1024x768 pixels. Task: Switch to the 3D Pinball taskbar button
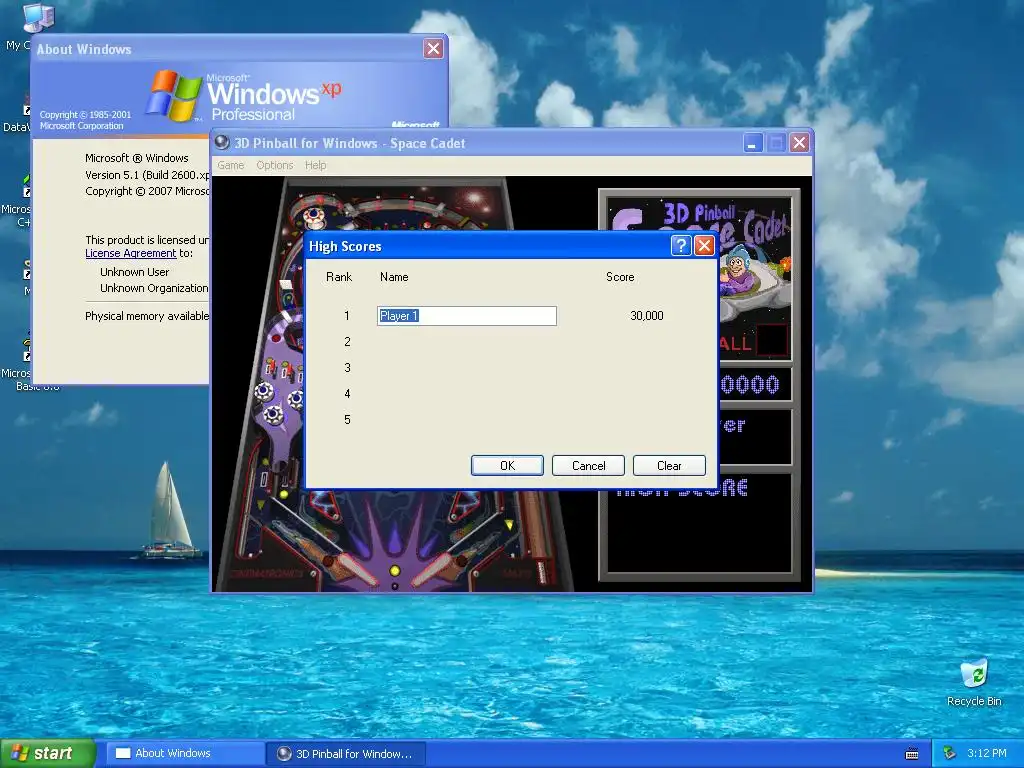click(346, 753)
